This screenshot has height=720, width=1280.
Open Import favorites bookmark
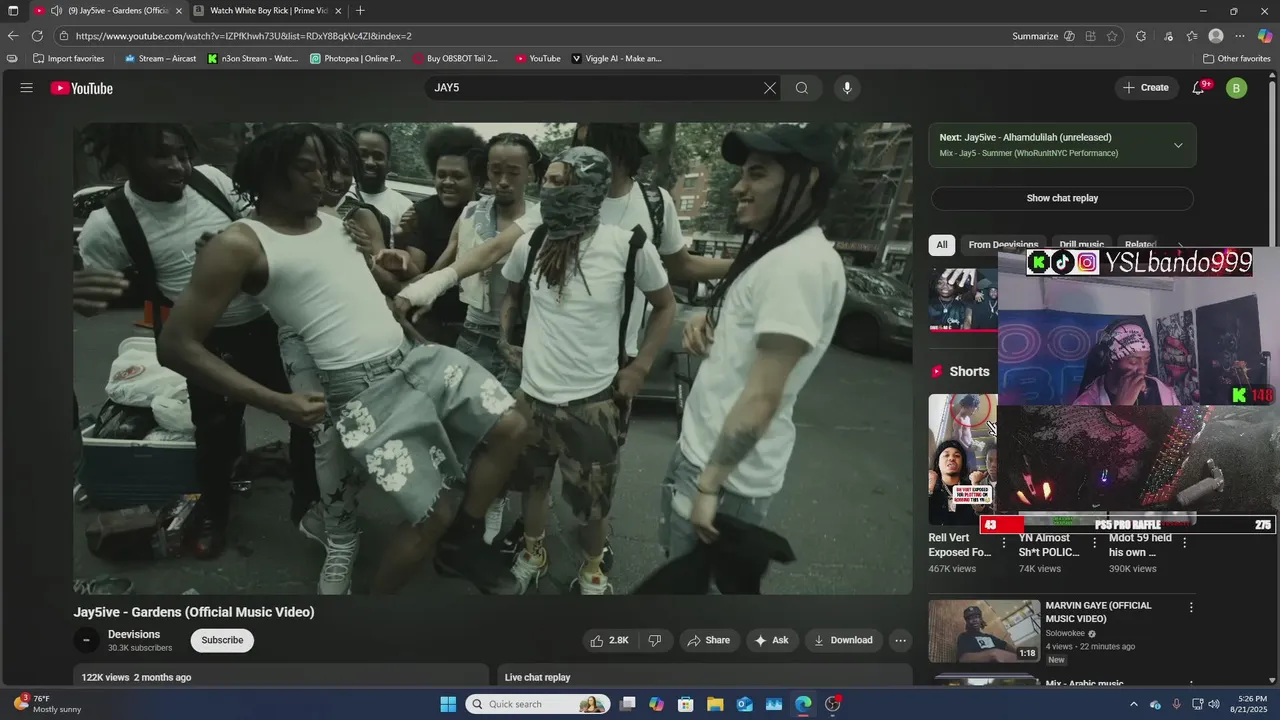69,58
